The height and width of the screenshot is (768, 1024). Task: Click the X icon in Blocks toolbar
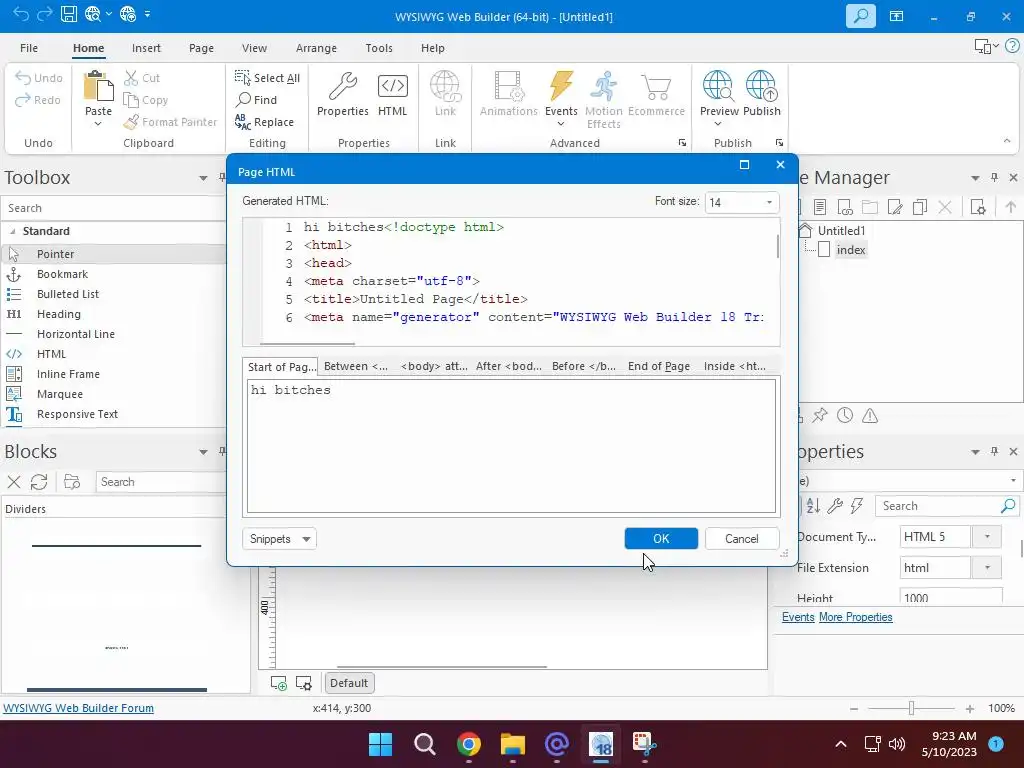pos(14,482)
